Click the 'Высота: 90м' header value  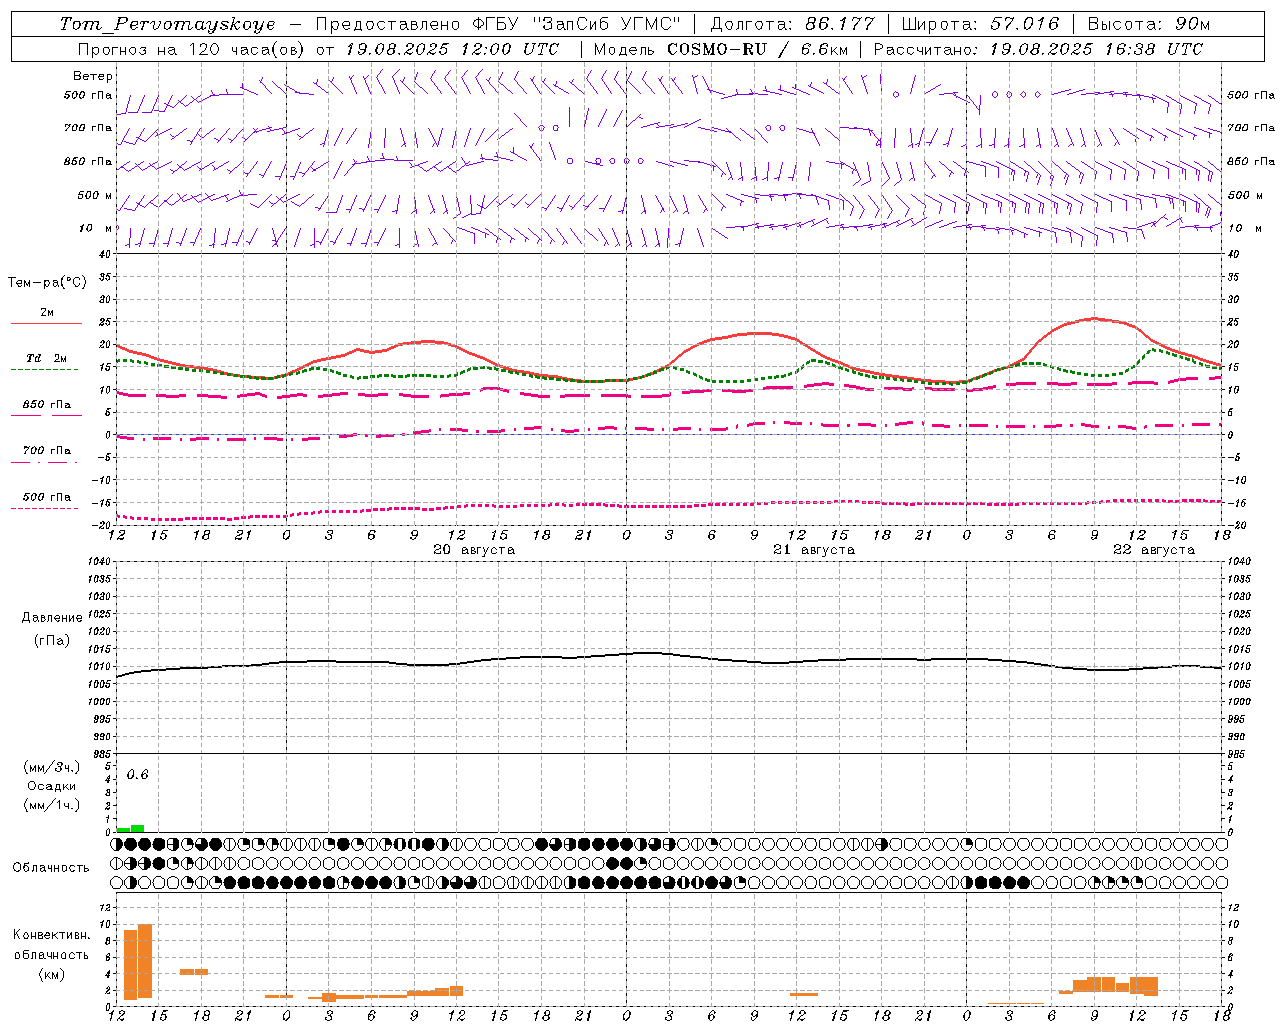1149,24
